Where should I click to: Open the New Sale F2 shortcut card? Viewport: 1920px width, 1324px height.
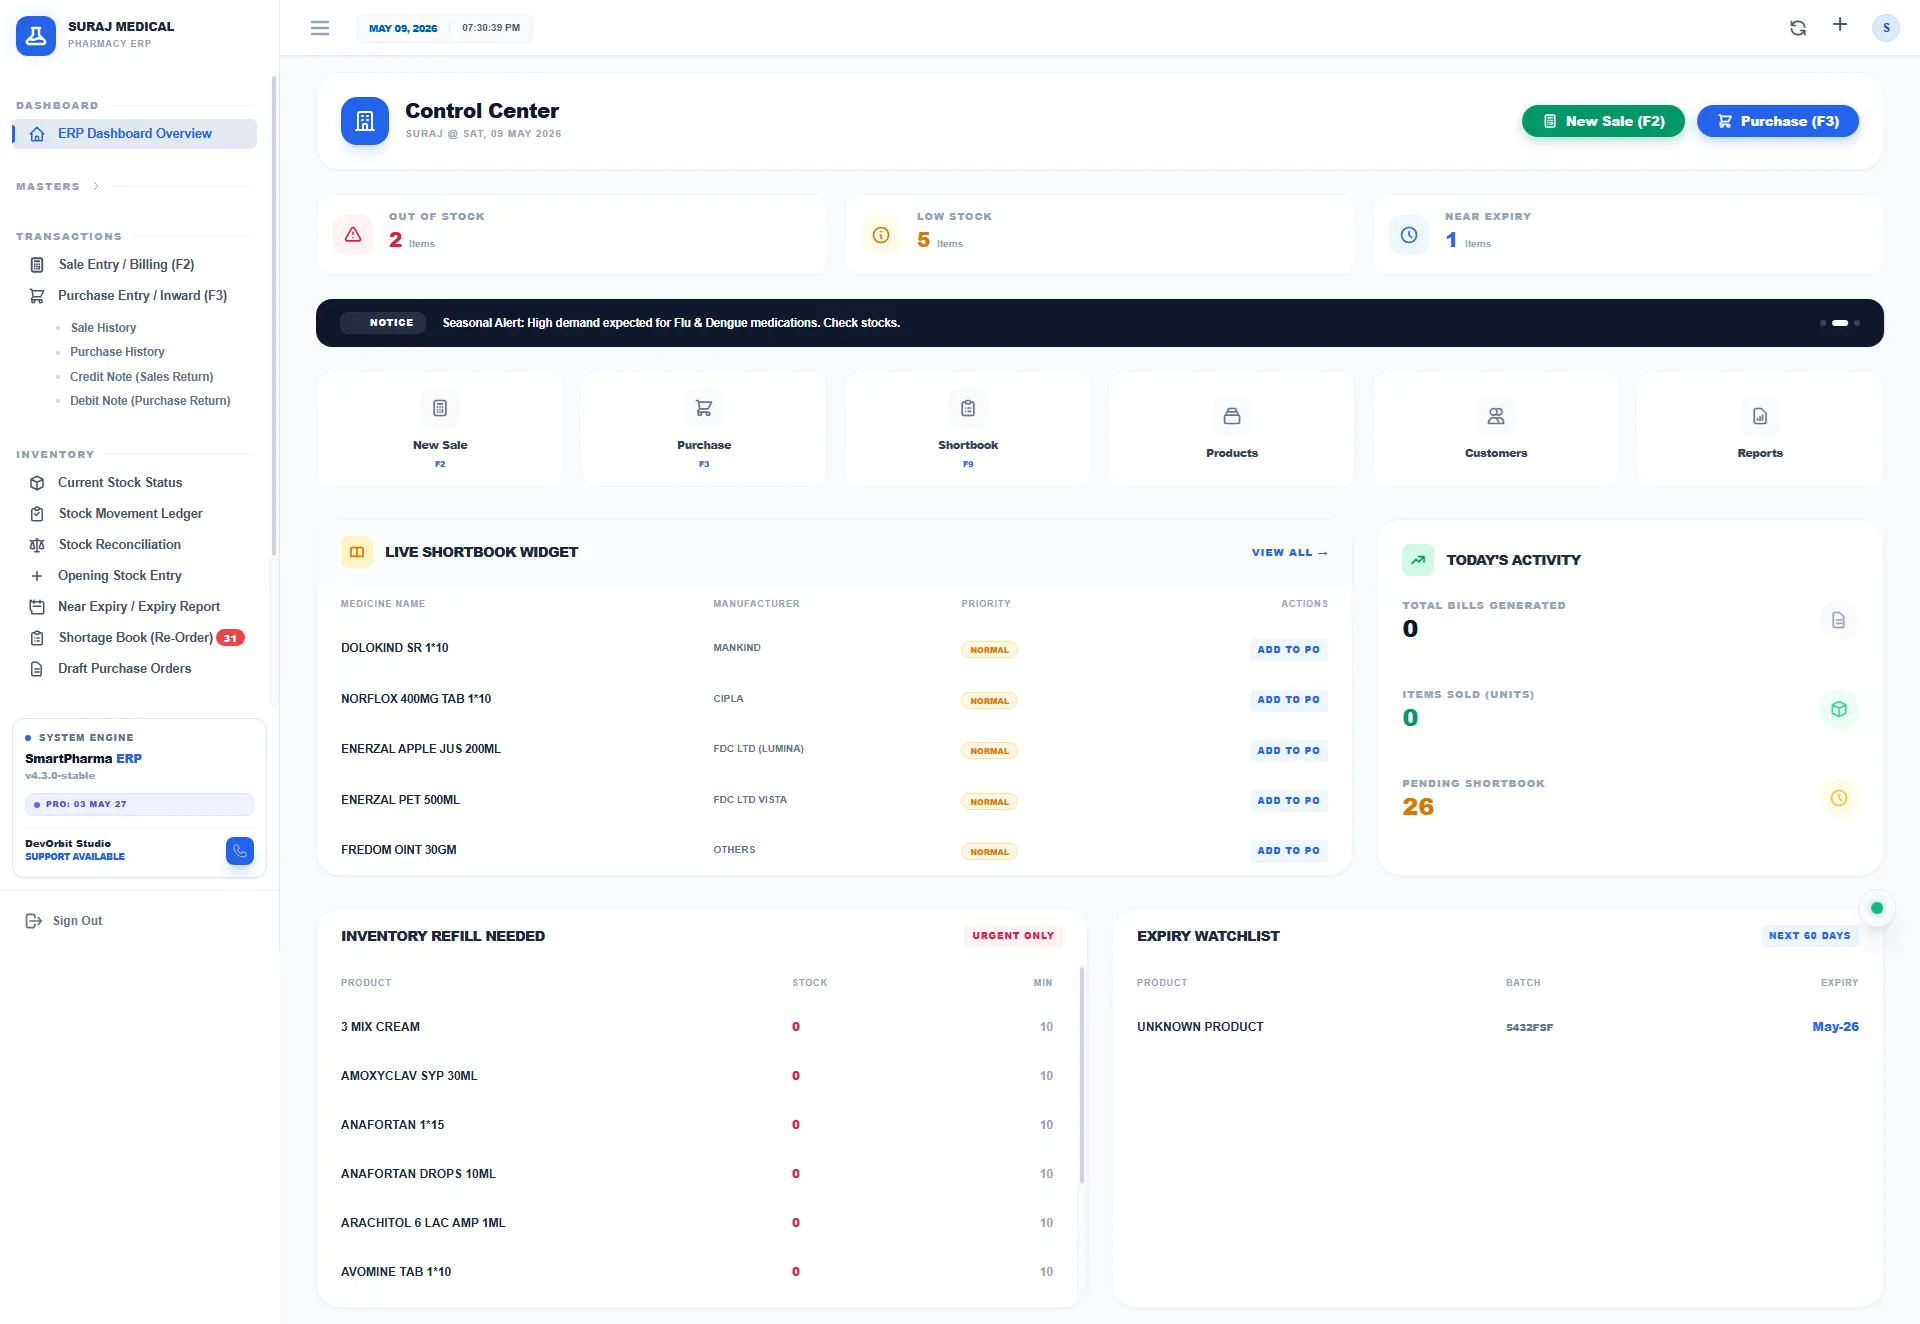click(x=440, y=429)
